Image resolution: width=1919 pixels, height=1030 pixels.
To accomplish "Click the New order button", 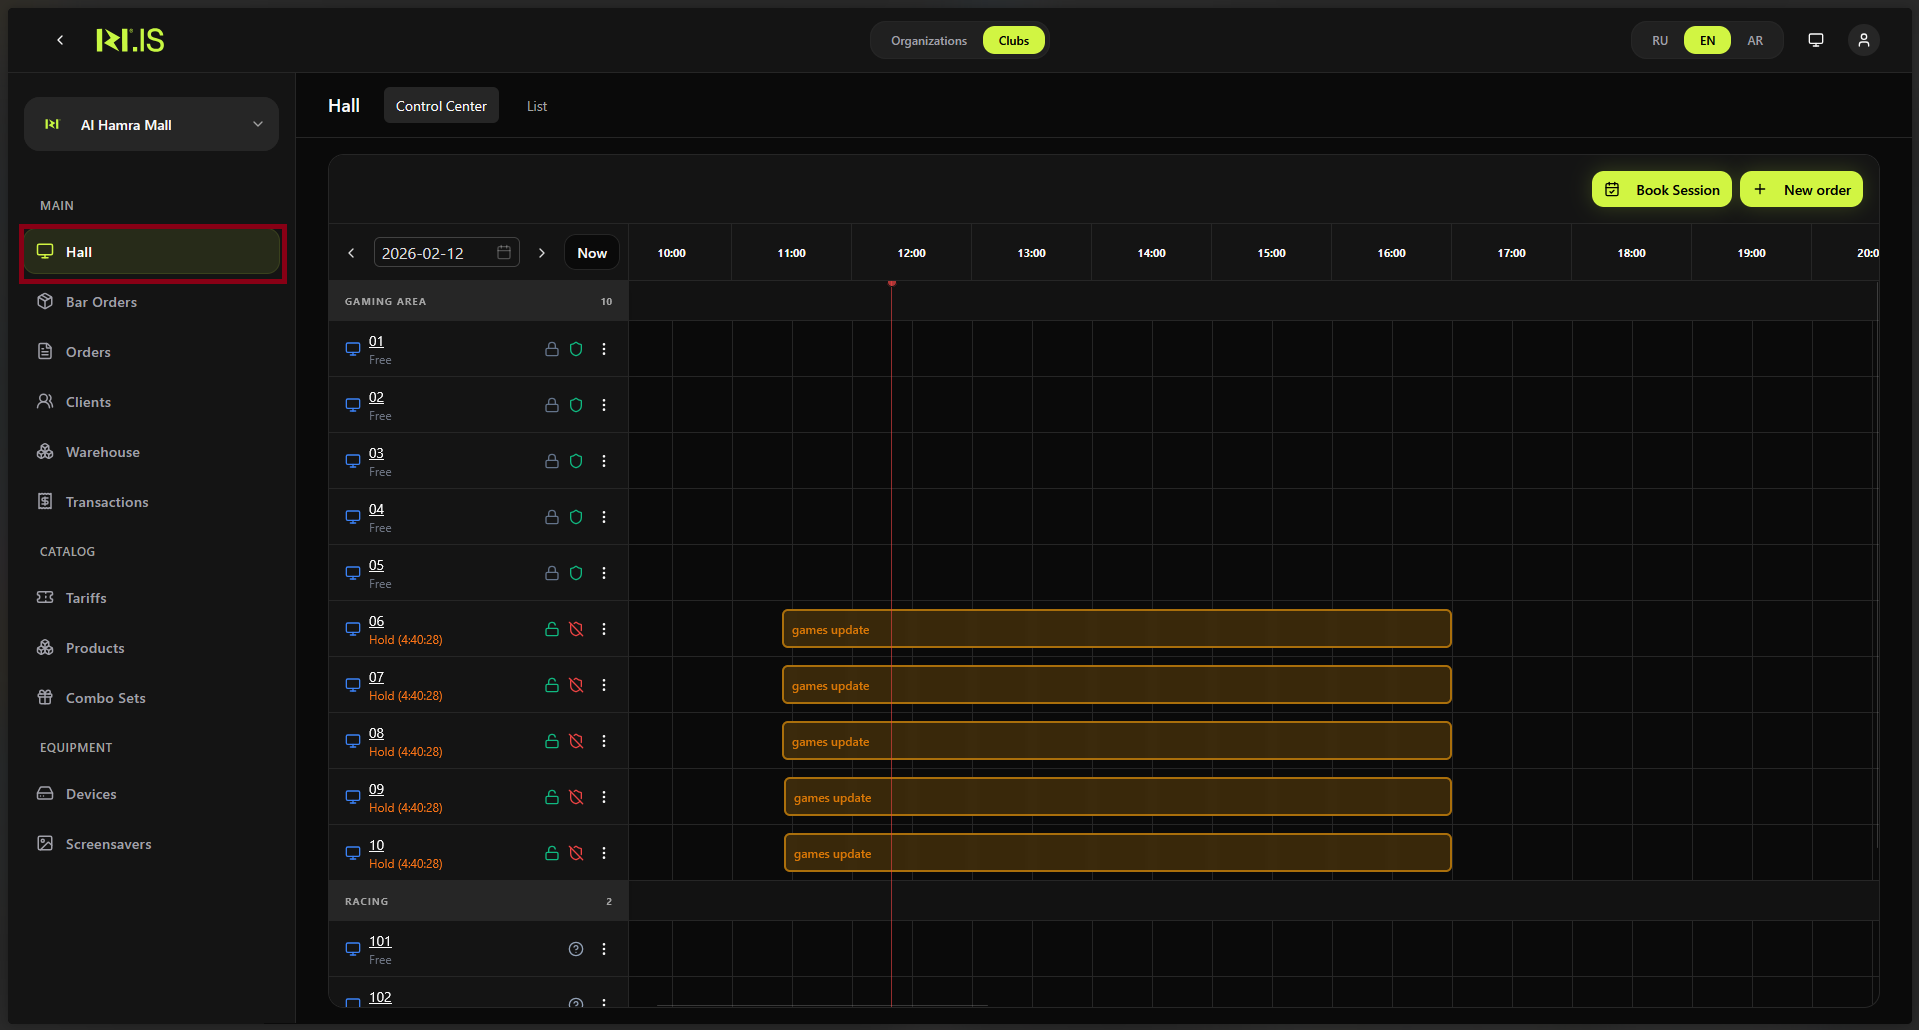I will click(1801, 190).
